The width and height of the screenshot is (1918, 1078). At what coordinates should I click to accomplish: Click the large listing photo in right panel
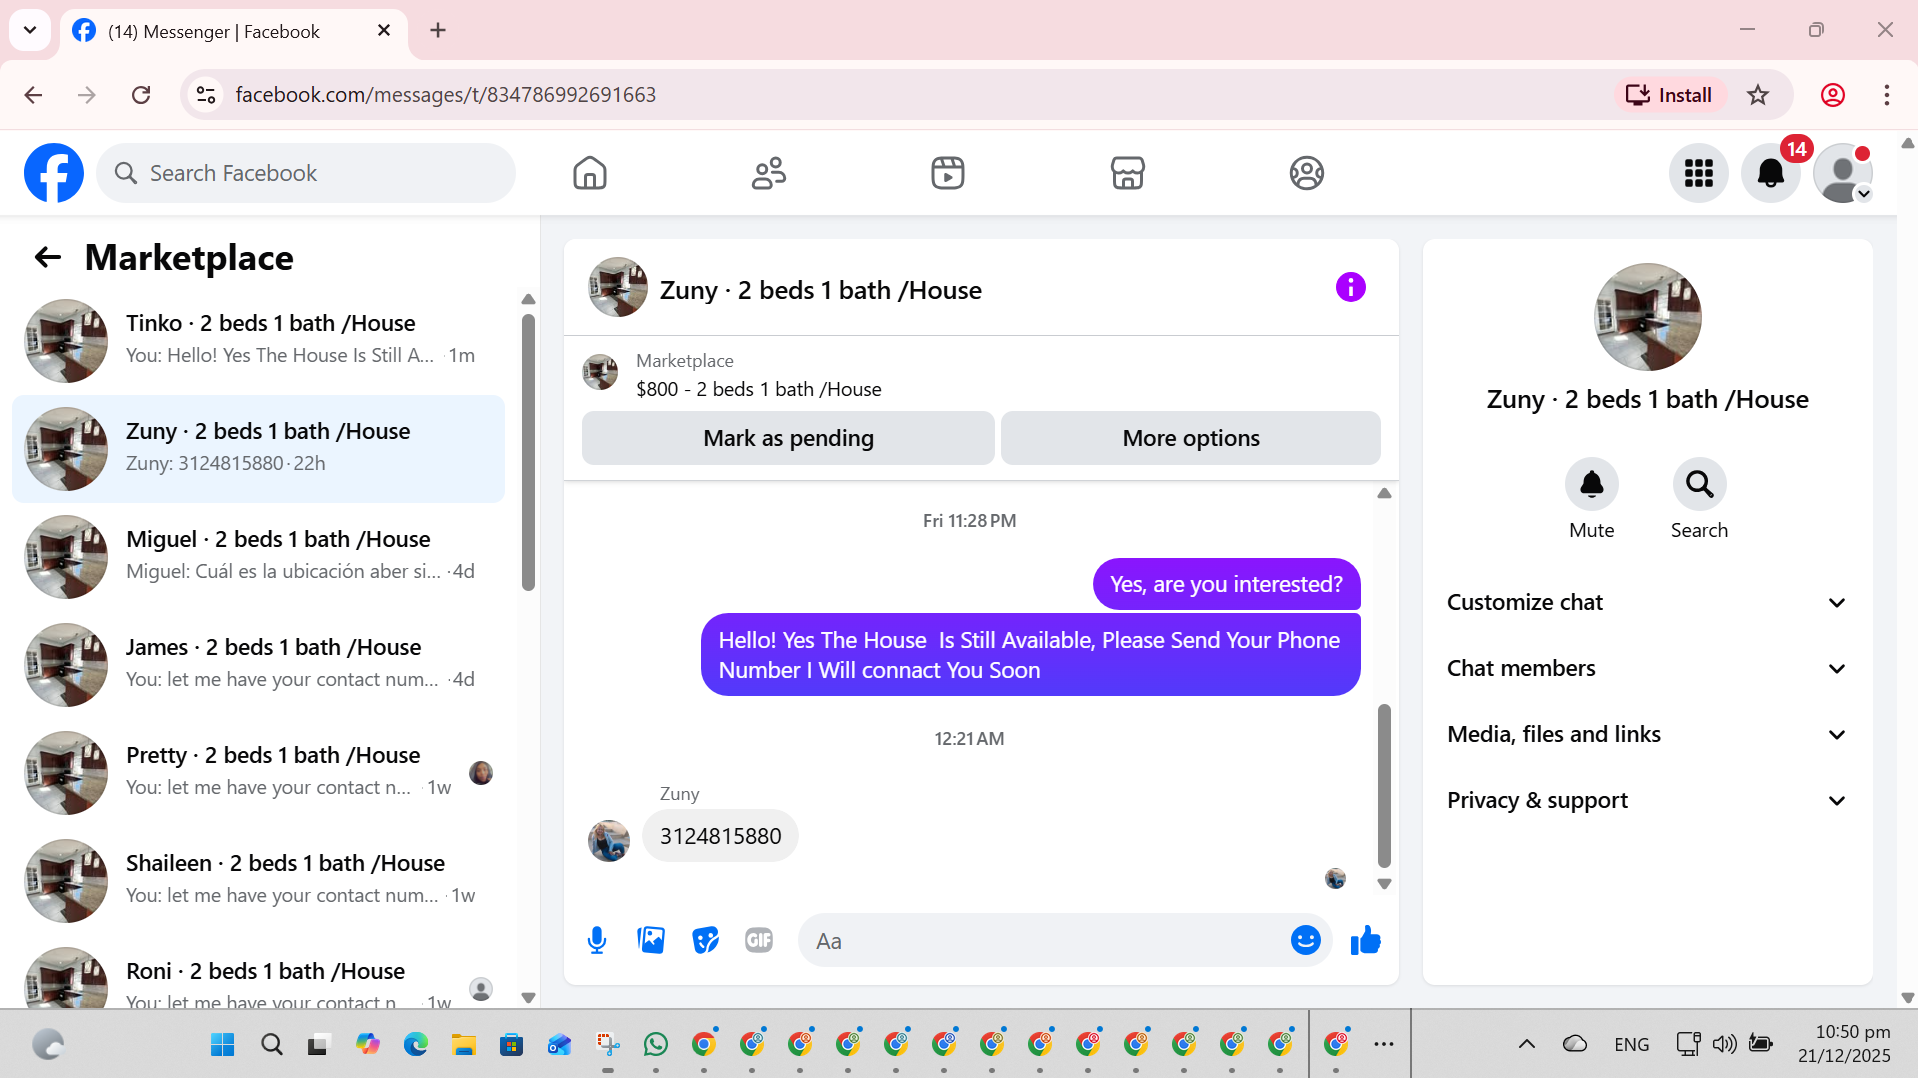point(1647,317)
